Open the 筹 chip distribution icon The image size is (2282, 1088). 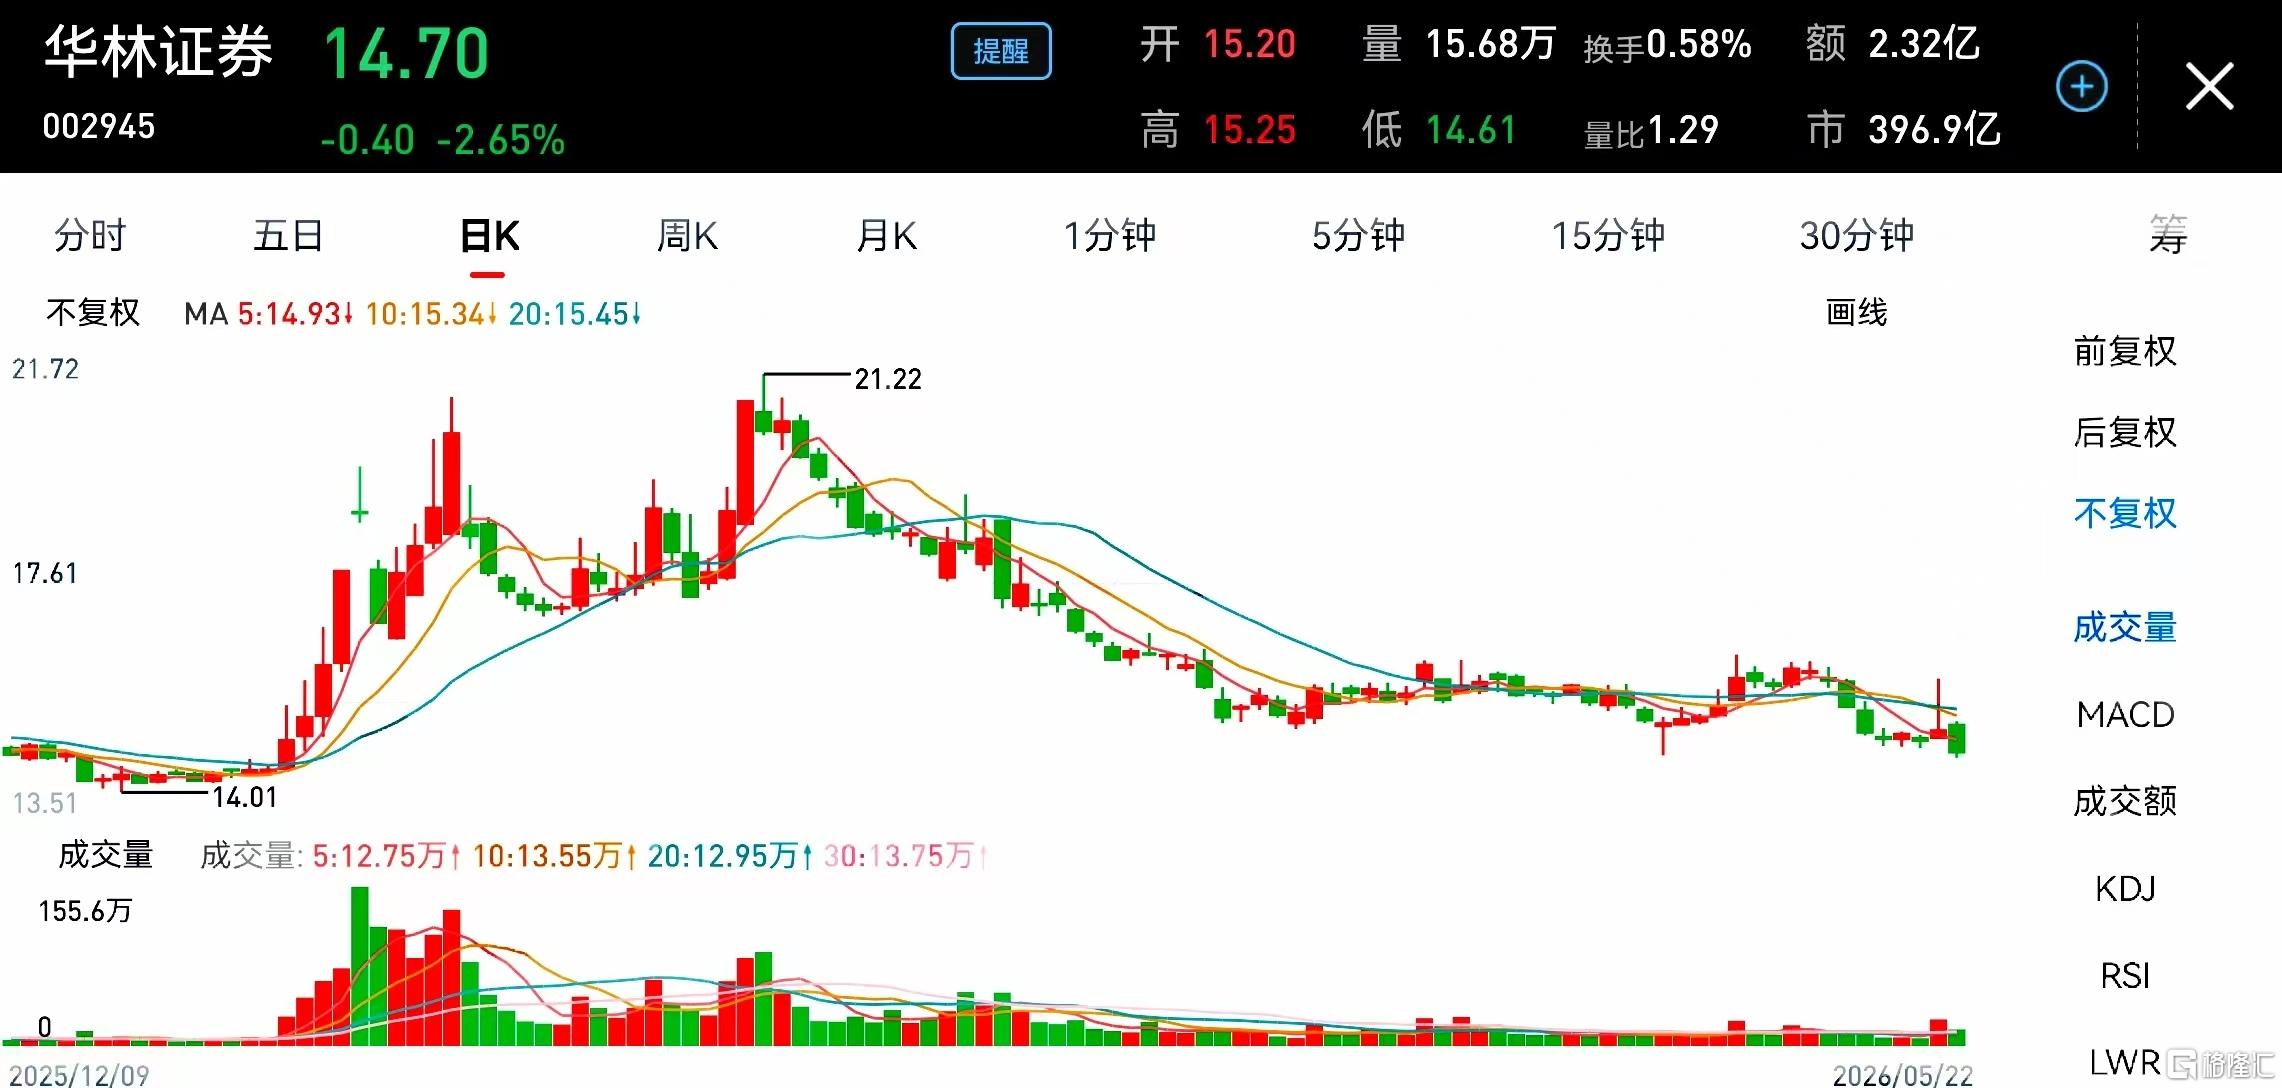pos(2168,236)
